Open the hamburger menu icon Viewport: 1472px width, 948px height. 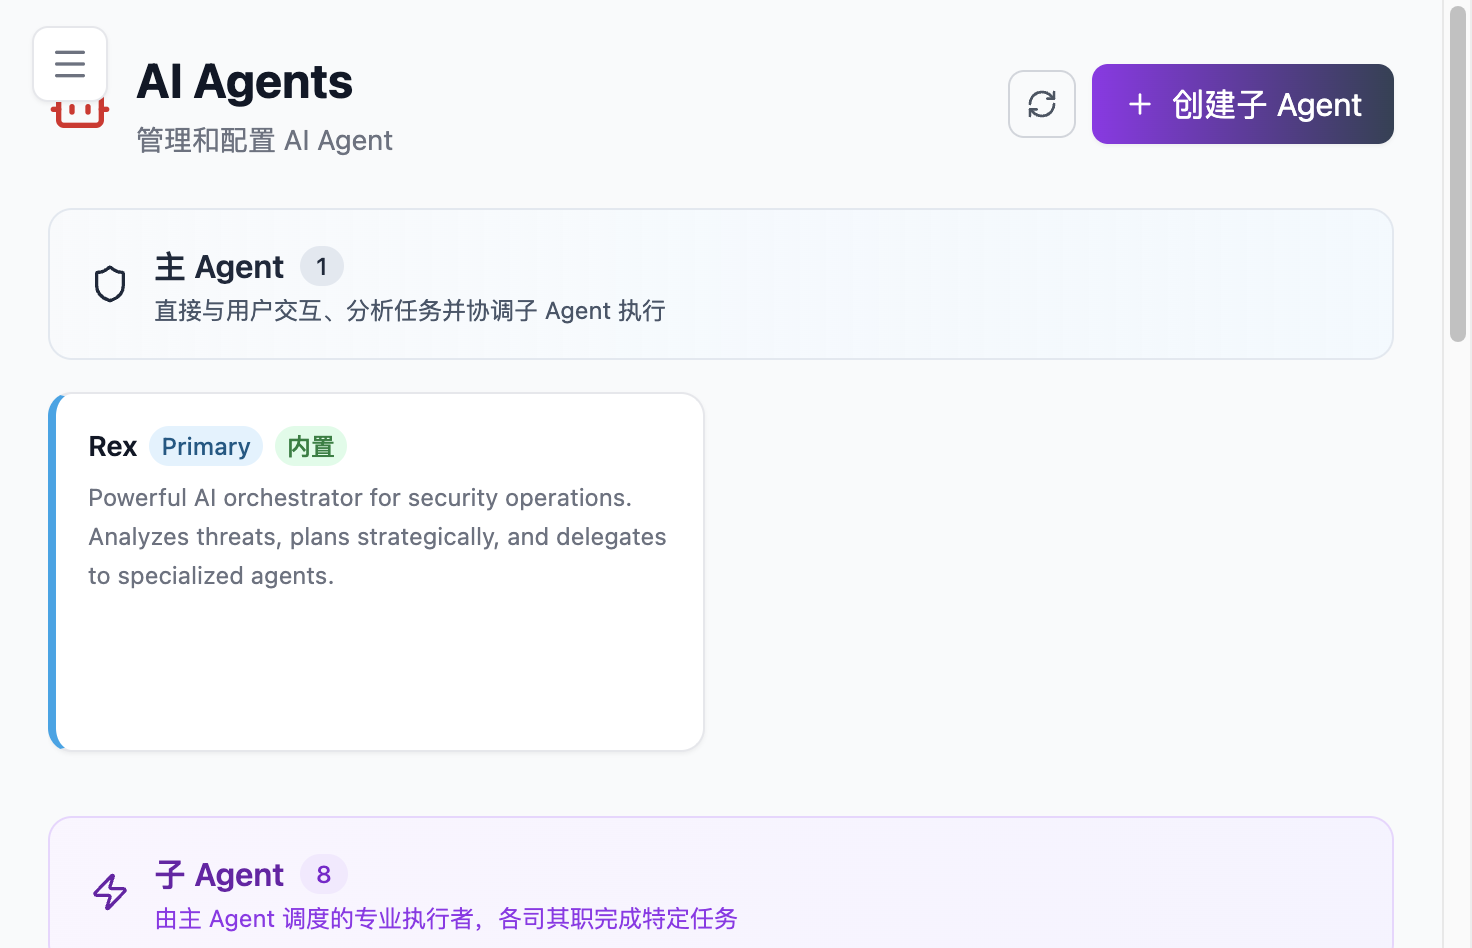tap(69, 64)
